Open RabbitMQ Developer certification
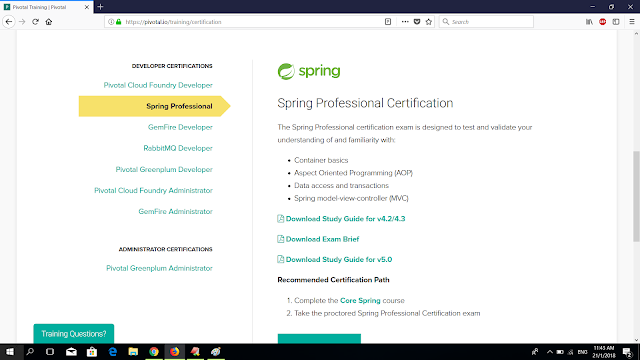Screen dimensions: 640x360 [178, 148]
